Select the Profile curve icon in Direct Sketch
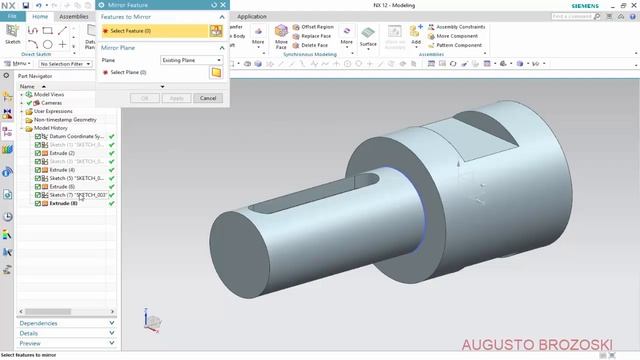This screenshot has height=360, width=640. coord(33,31)
